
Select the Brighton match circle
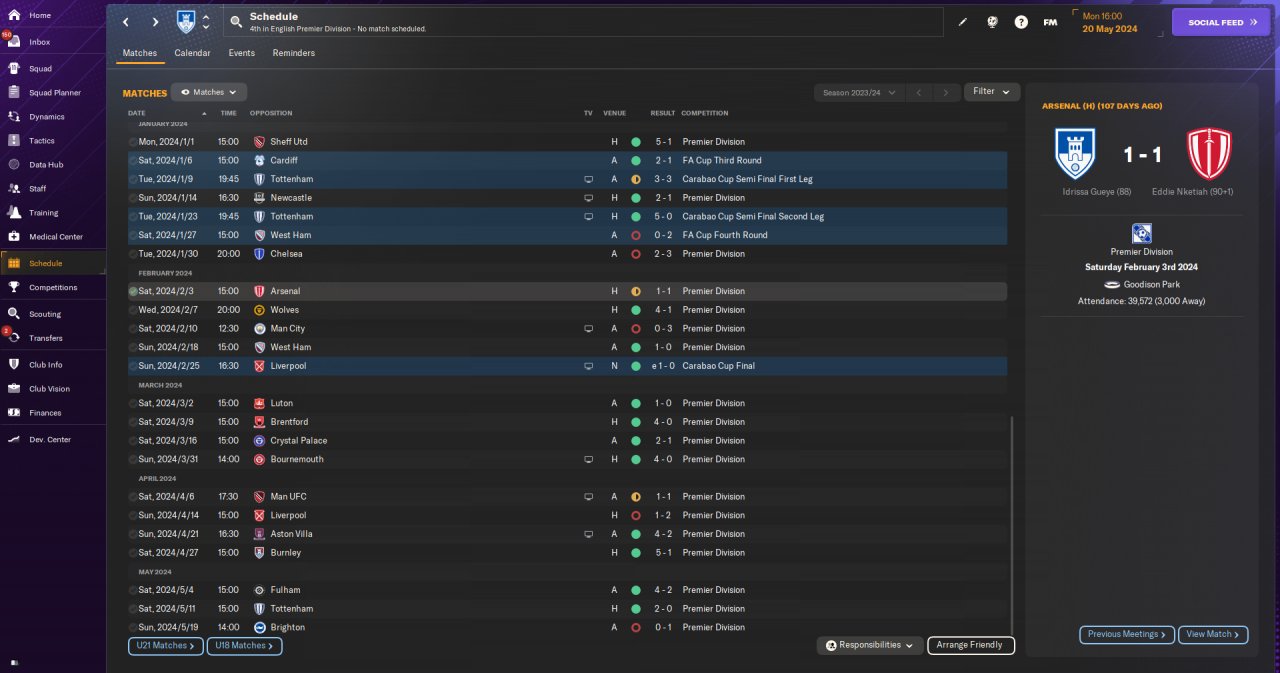[x=133, y=627]
